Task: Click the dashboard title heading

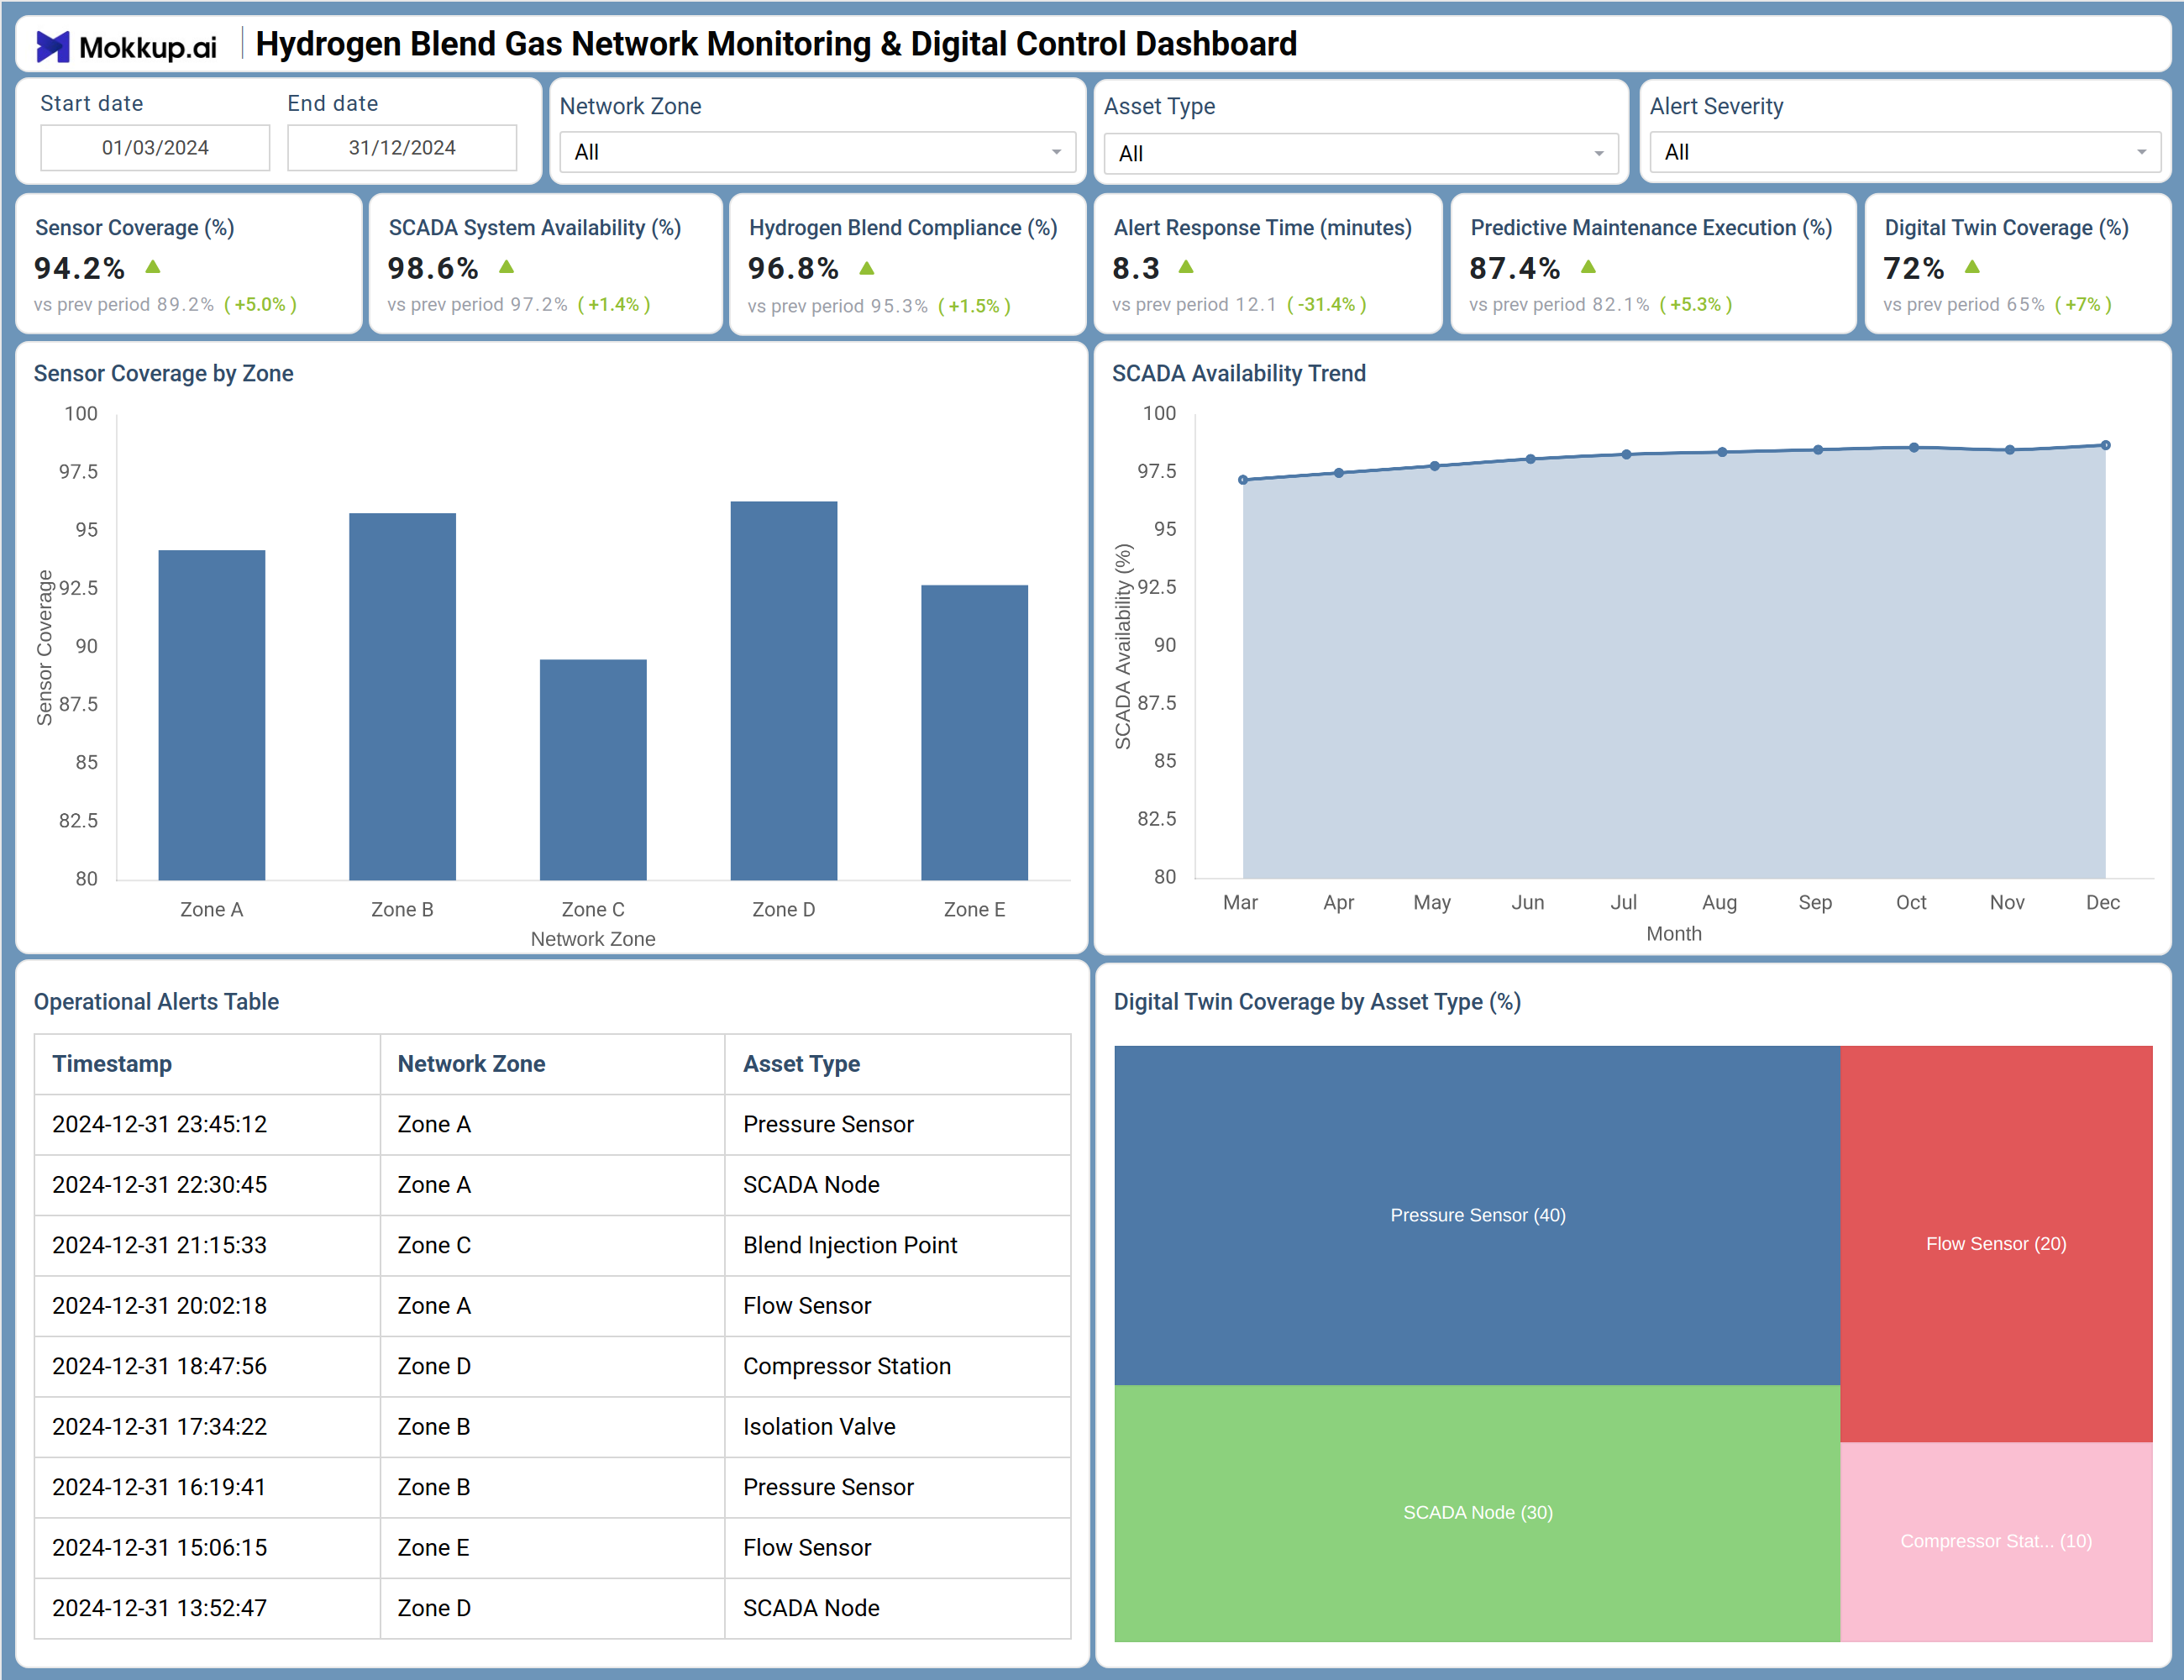Action: point(776,44)
